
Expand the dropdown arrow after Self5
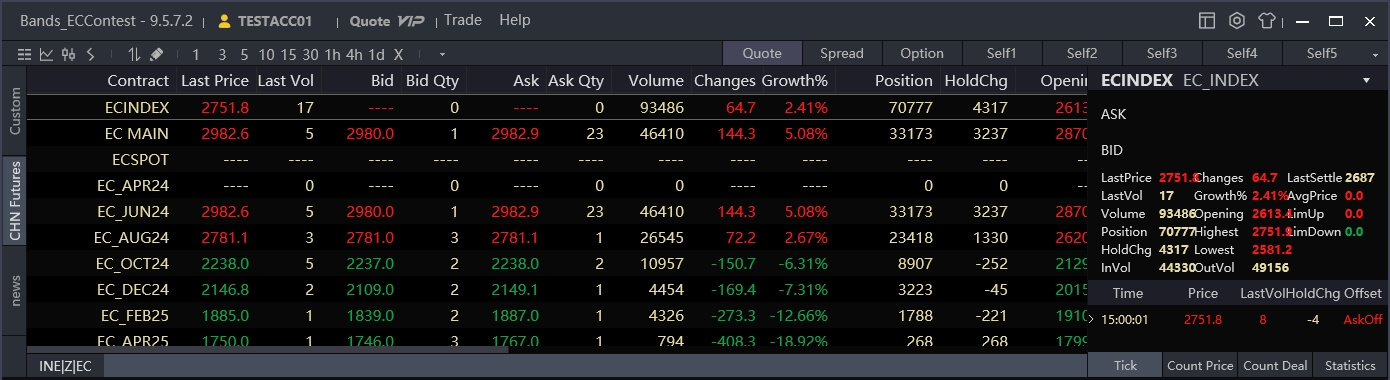(1375, 54)
